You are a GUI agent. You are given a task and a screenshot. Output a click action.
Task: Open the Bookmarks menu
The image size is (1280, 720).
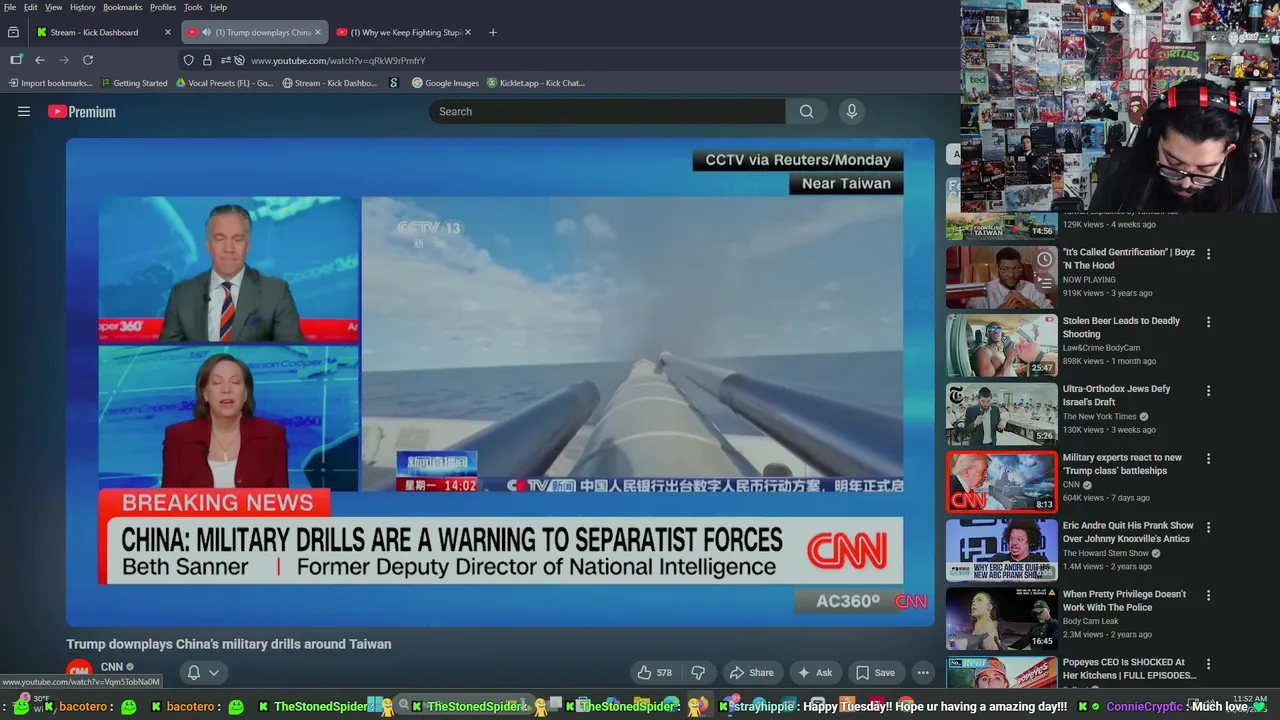click(123, 7)
